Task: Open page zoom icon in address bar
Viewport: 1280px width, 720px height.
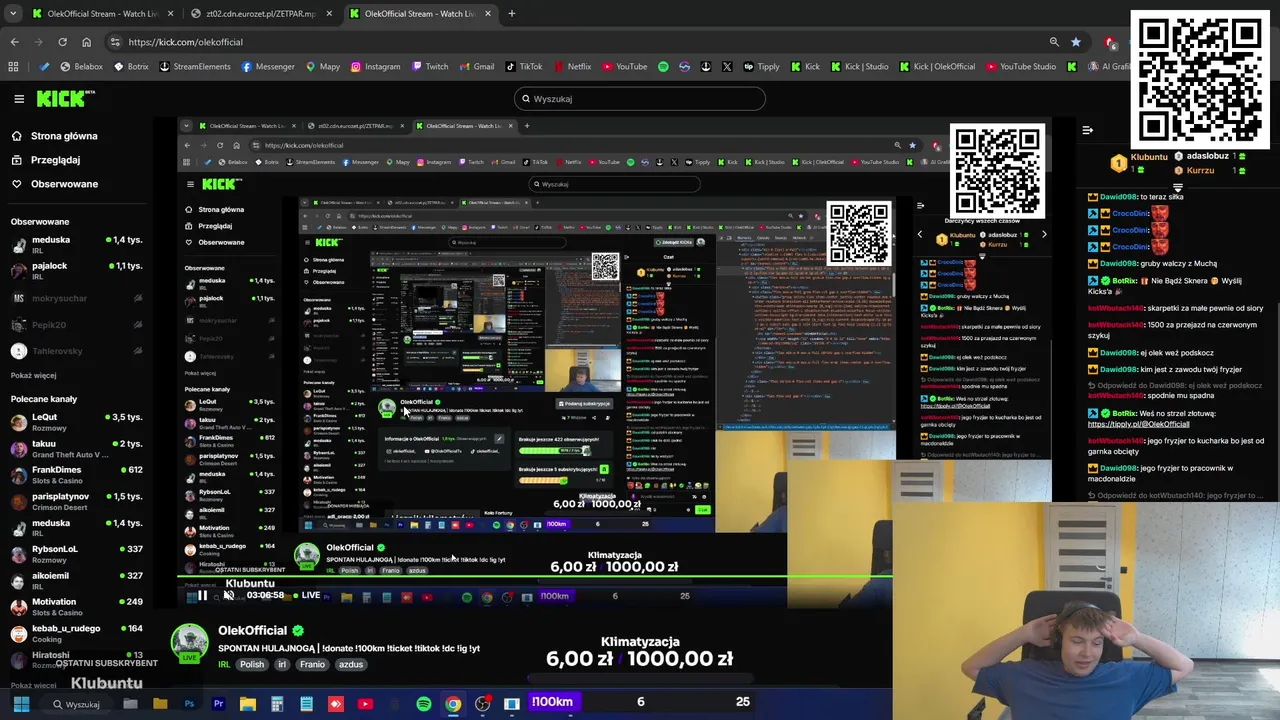Action: tap(1054, 42)
